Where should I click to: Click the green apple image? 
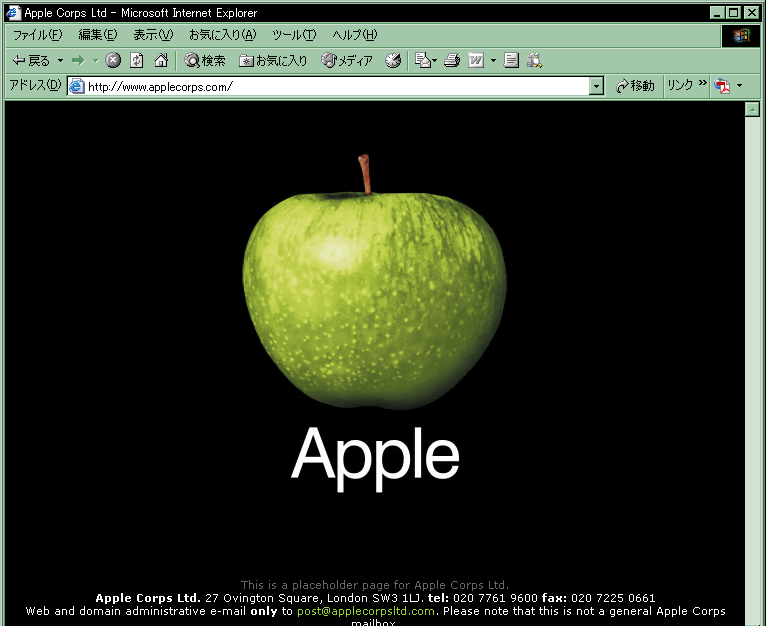[375, 282]
